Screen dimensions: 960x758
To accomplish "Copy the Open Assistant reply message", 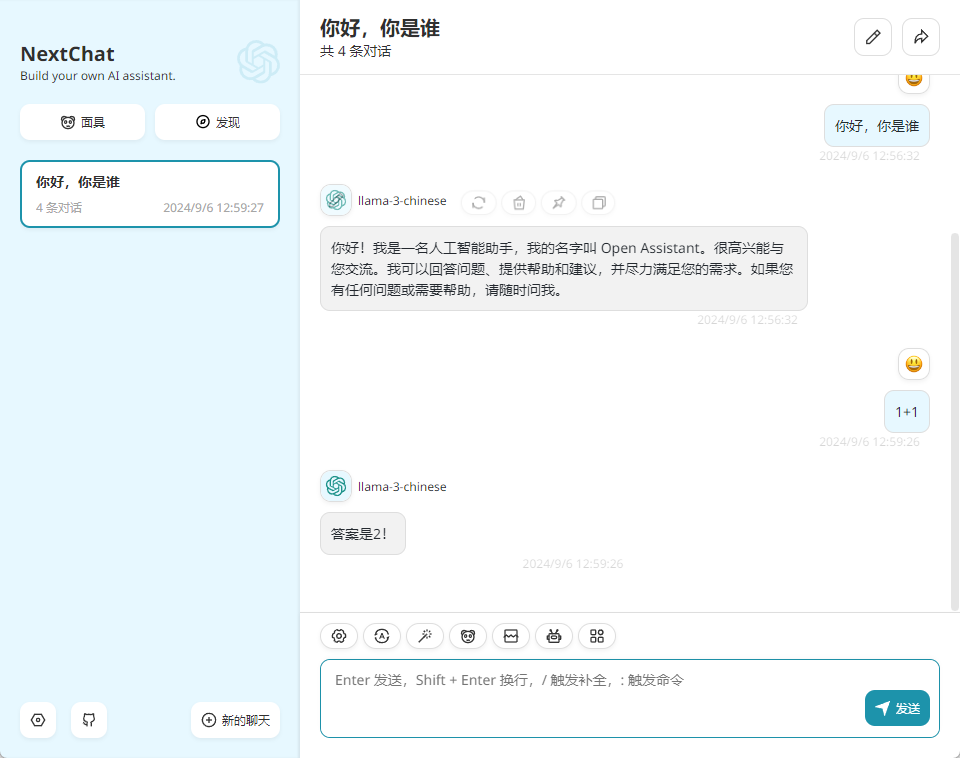I will [x=598, y=203].
